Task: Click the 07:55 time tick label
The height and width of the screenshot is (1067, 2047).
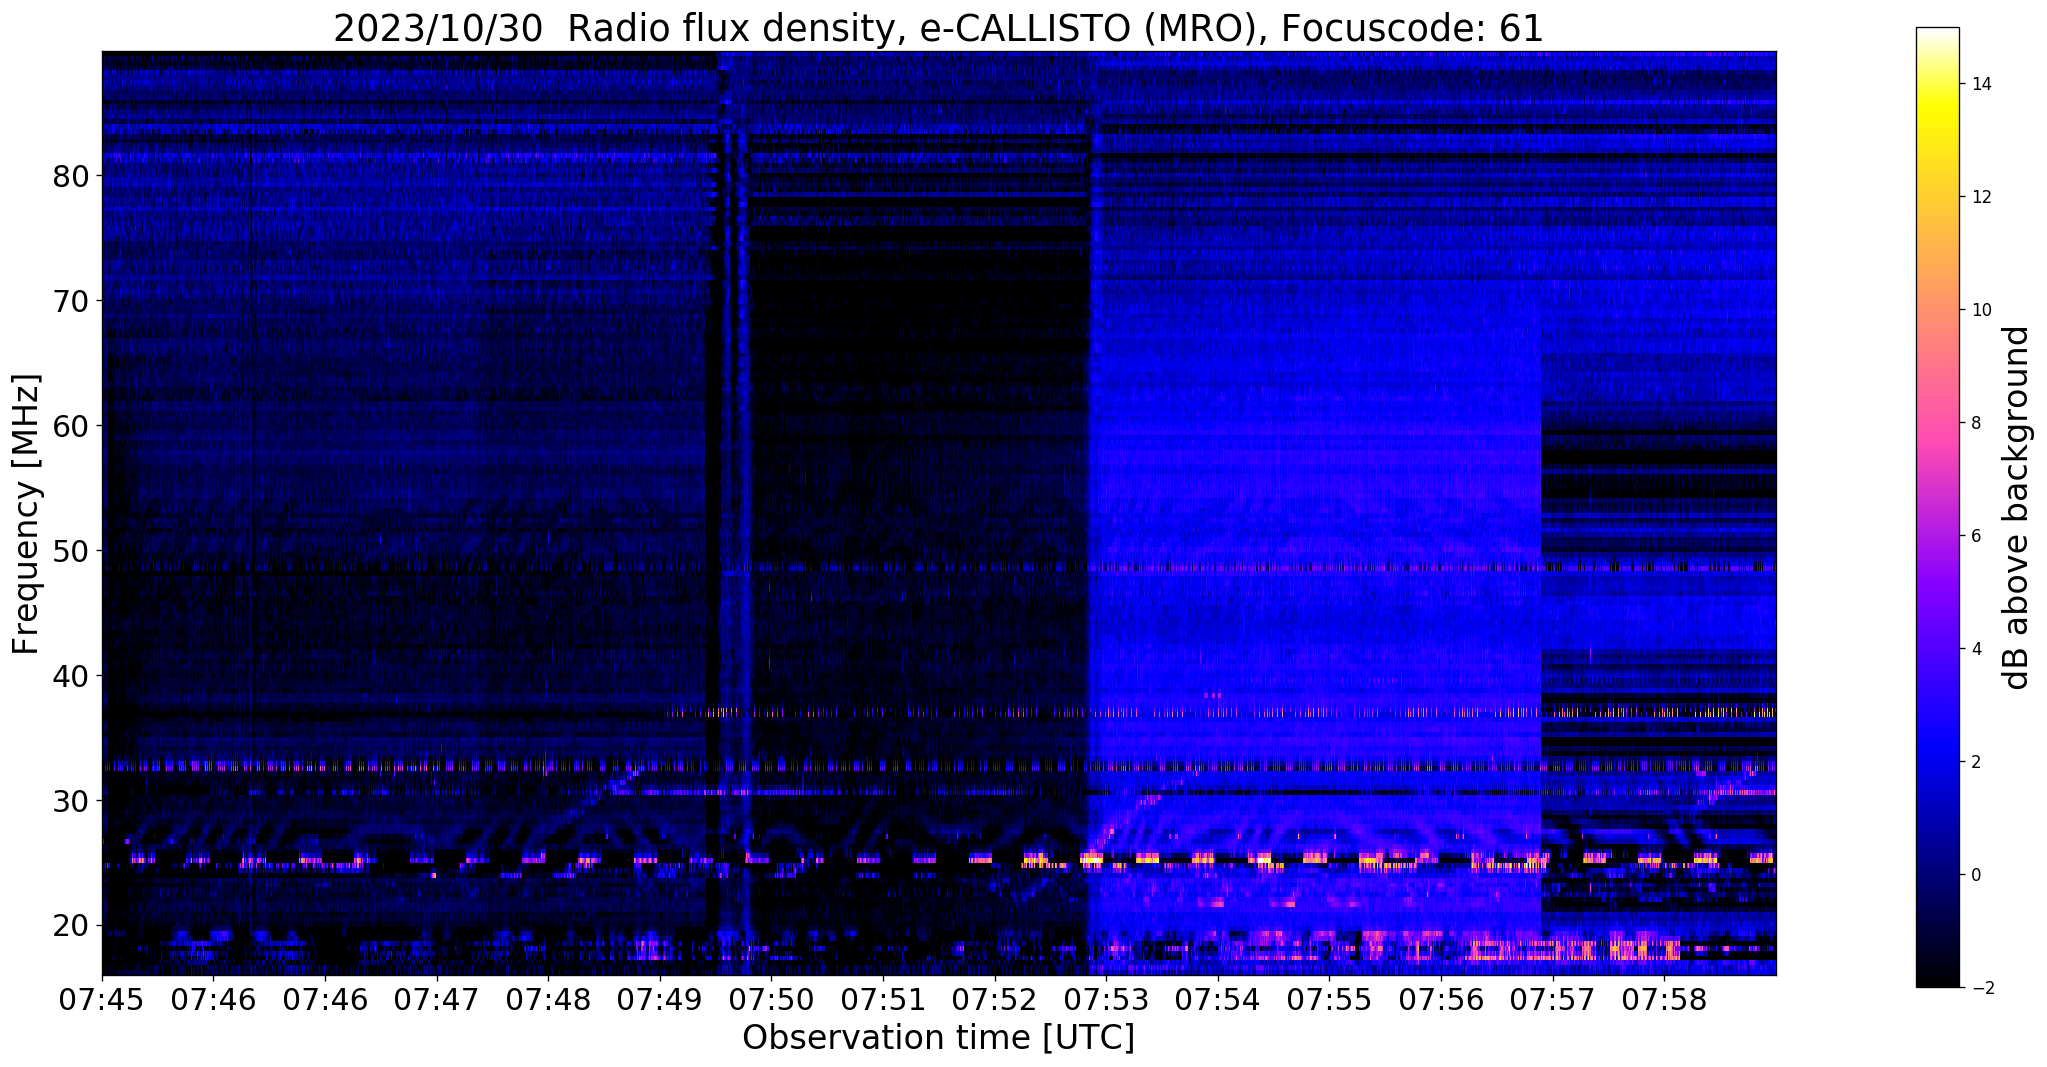Action: click(1330, 1000)
